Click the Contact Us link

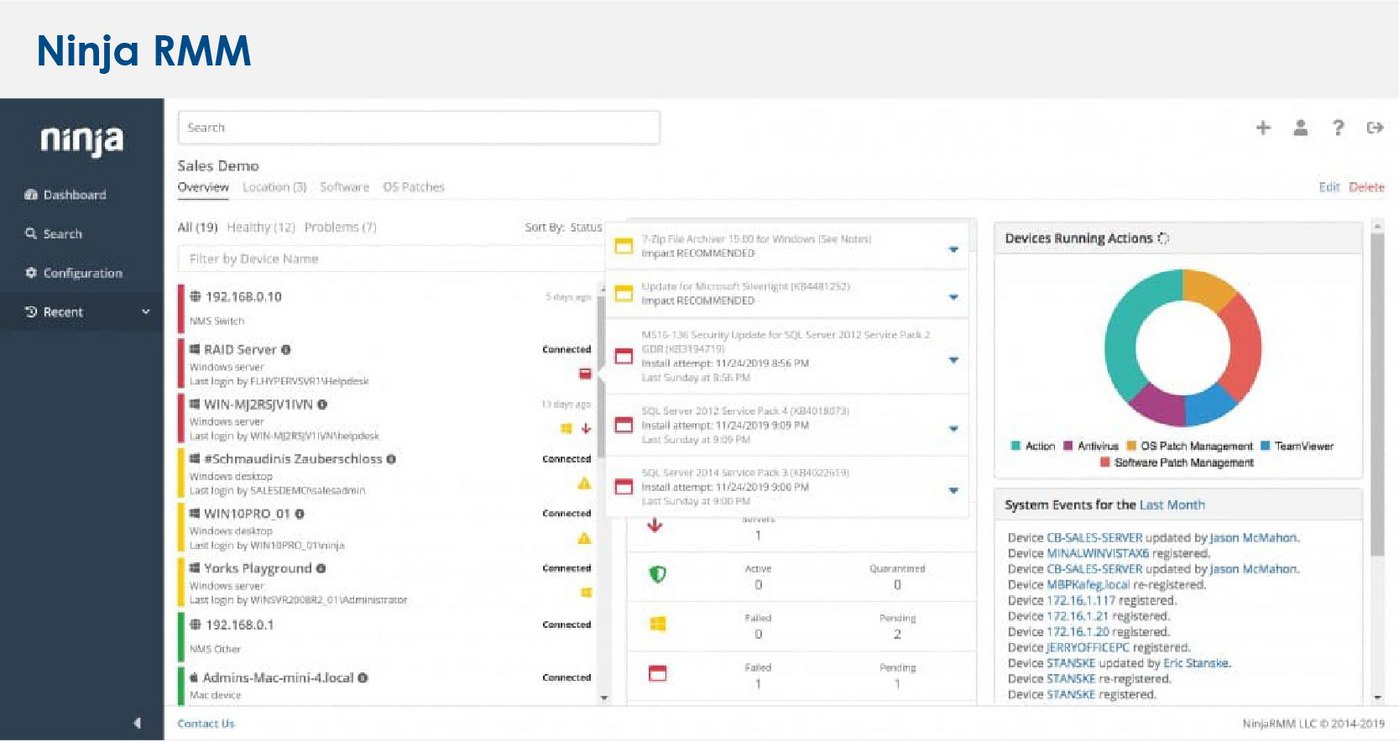click(206, 724)
